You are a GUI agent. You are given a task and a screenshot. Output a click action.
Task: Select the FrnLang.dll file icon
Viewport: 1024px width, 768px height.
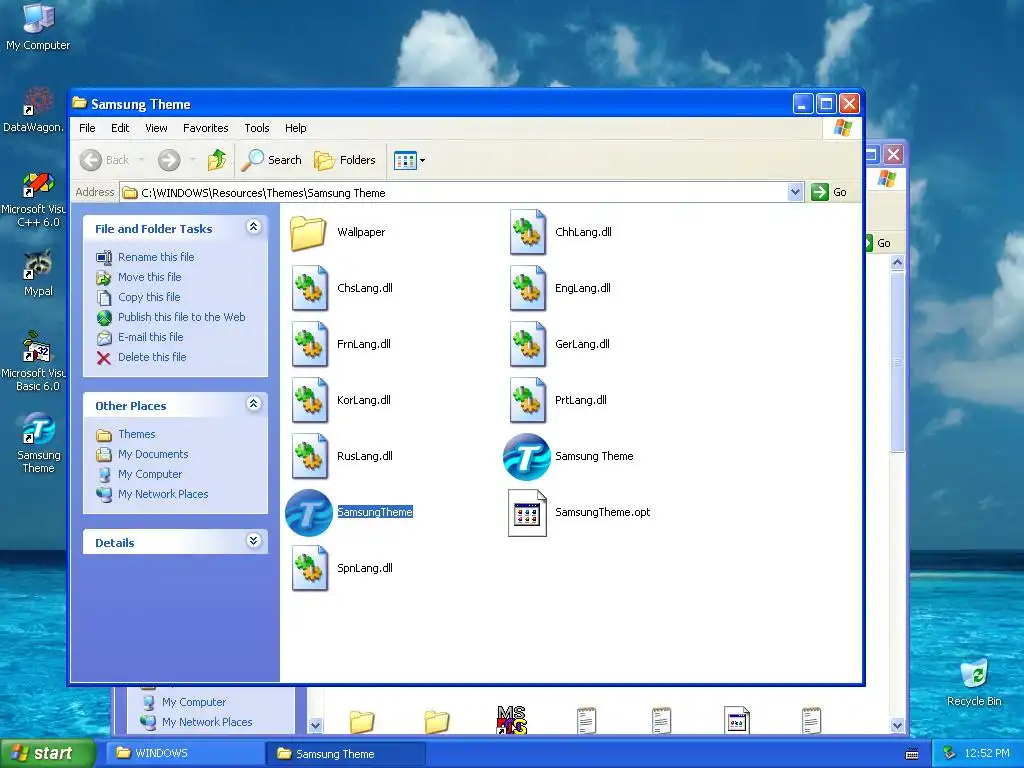point(310,344)
